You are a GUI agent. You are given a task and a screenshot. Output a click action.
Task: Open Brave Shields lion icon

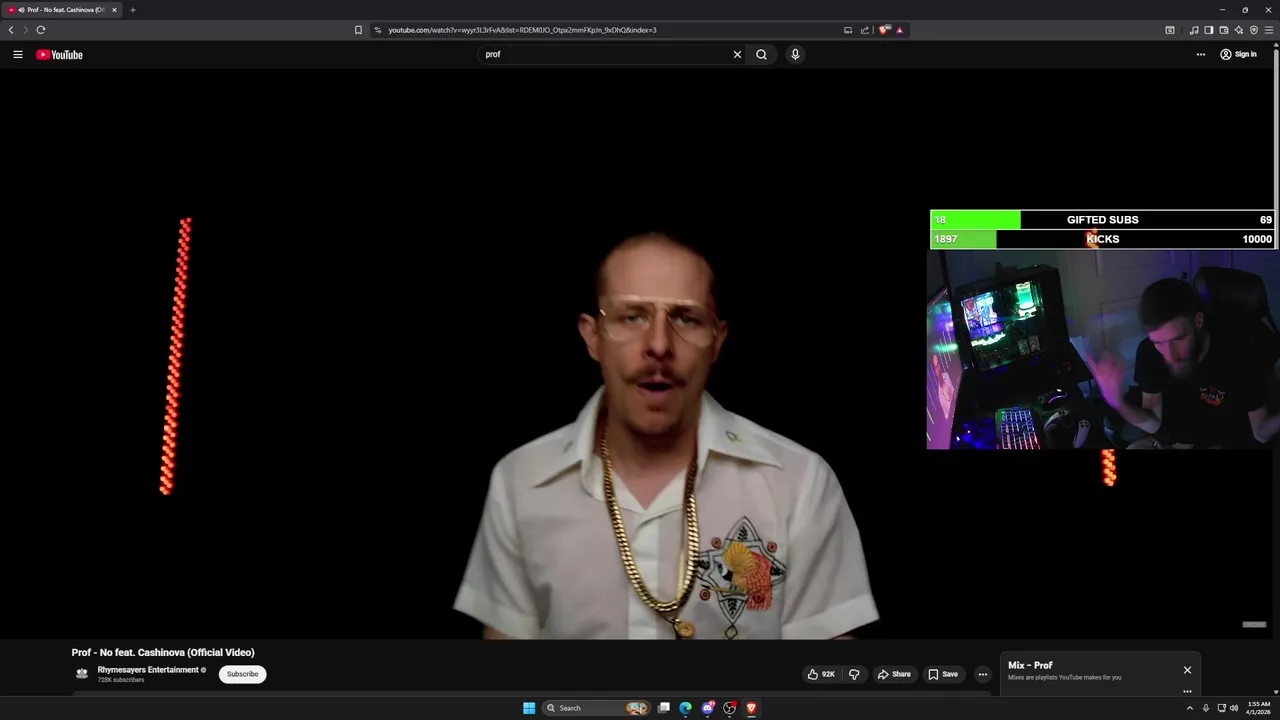tap(884, 30)
